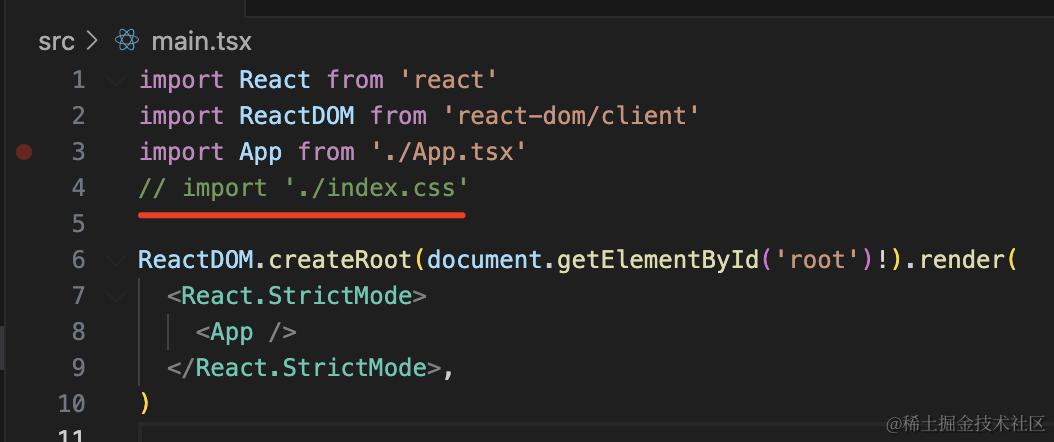Image resolution: width=1054 pixels, height=442 pixels.
Task: Click line number 9 in gutter
Action: coord(78,367)
